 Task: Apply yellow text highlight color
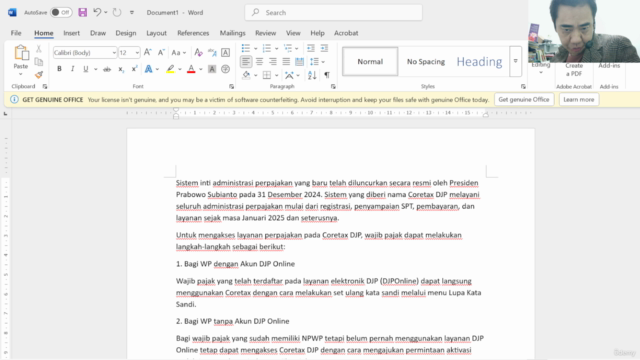(170, 69)
